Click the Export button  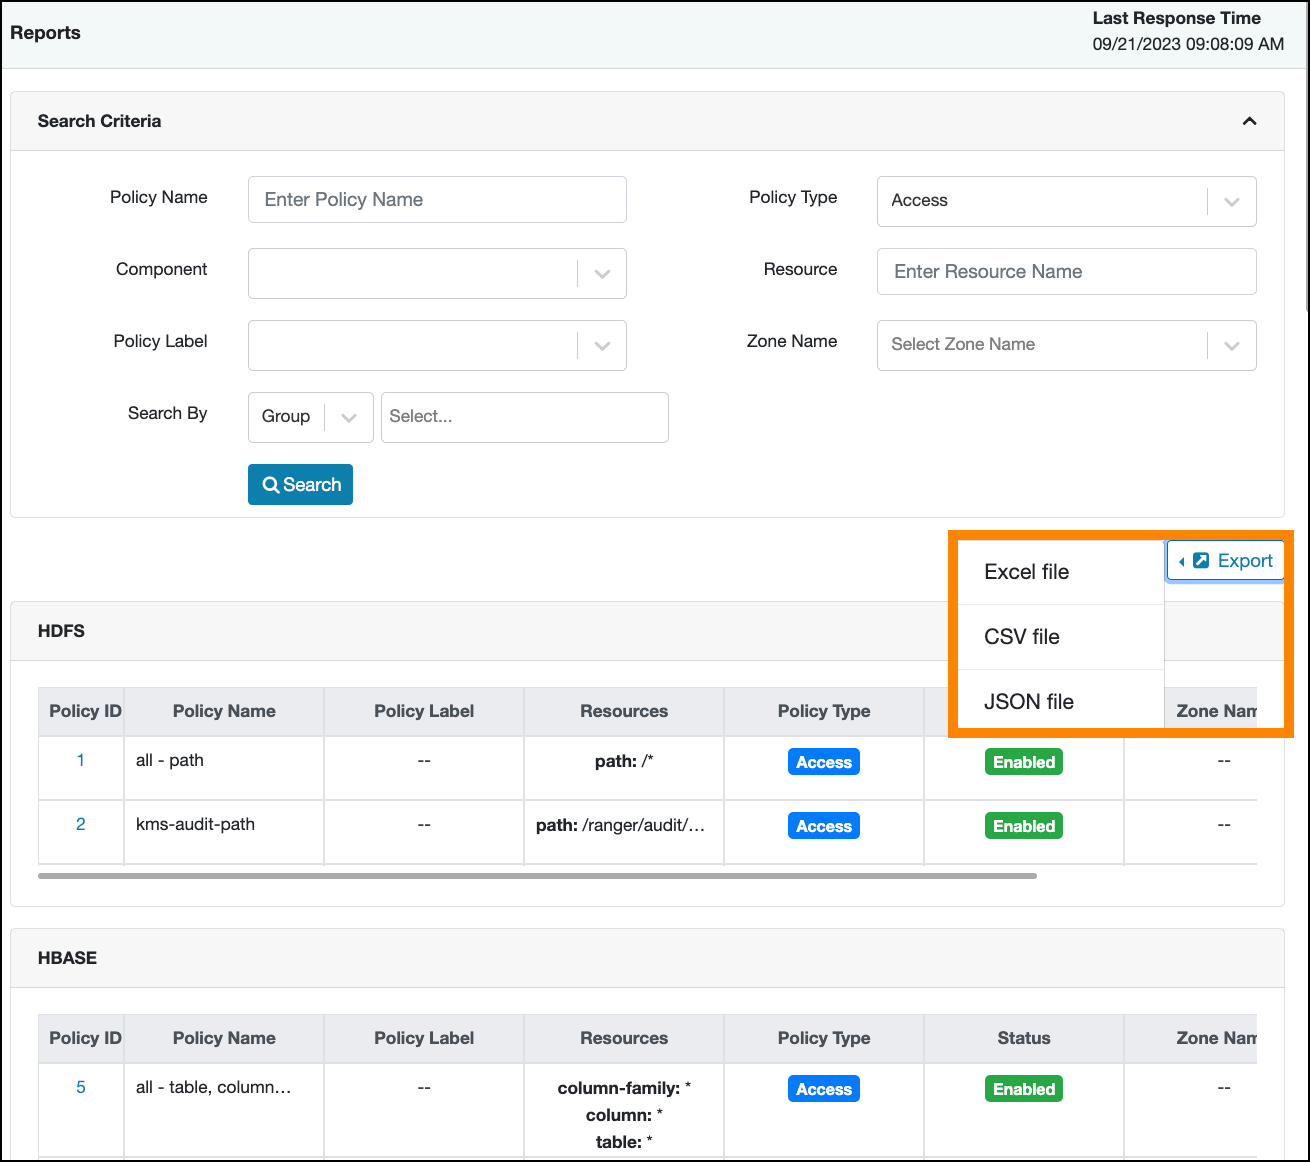(x=1225, y=561)
